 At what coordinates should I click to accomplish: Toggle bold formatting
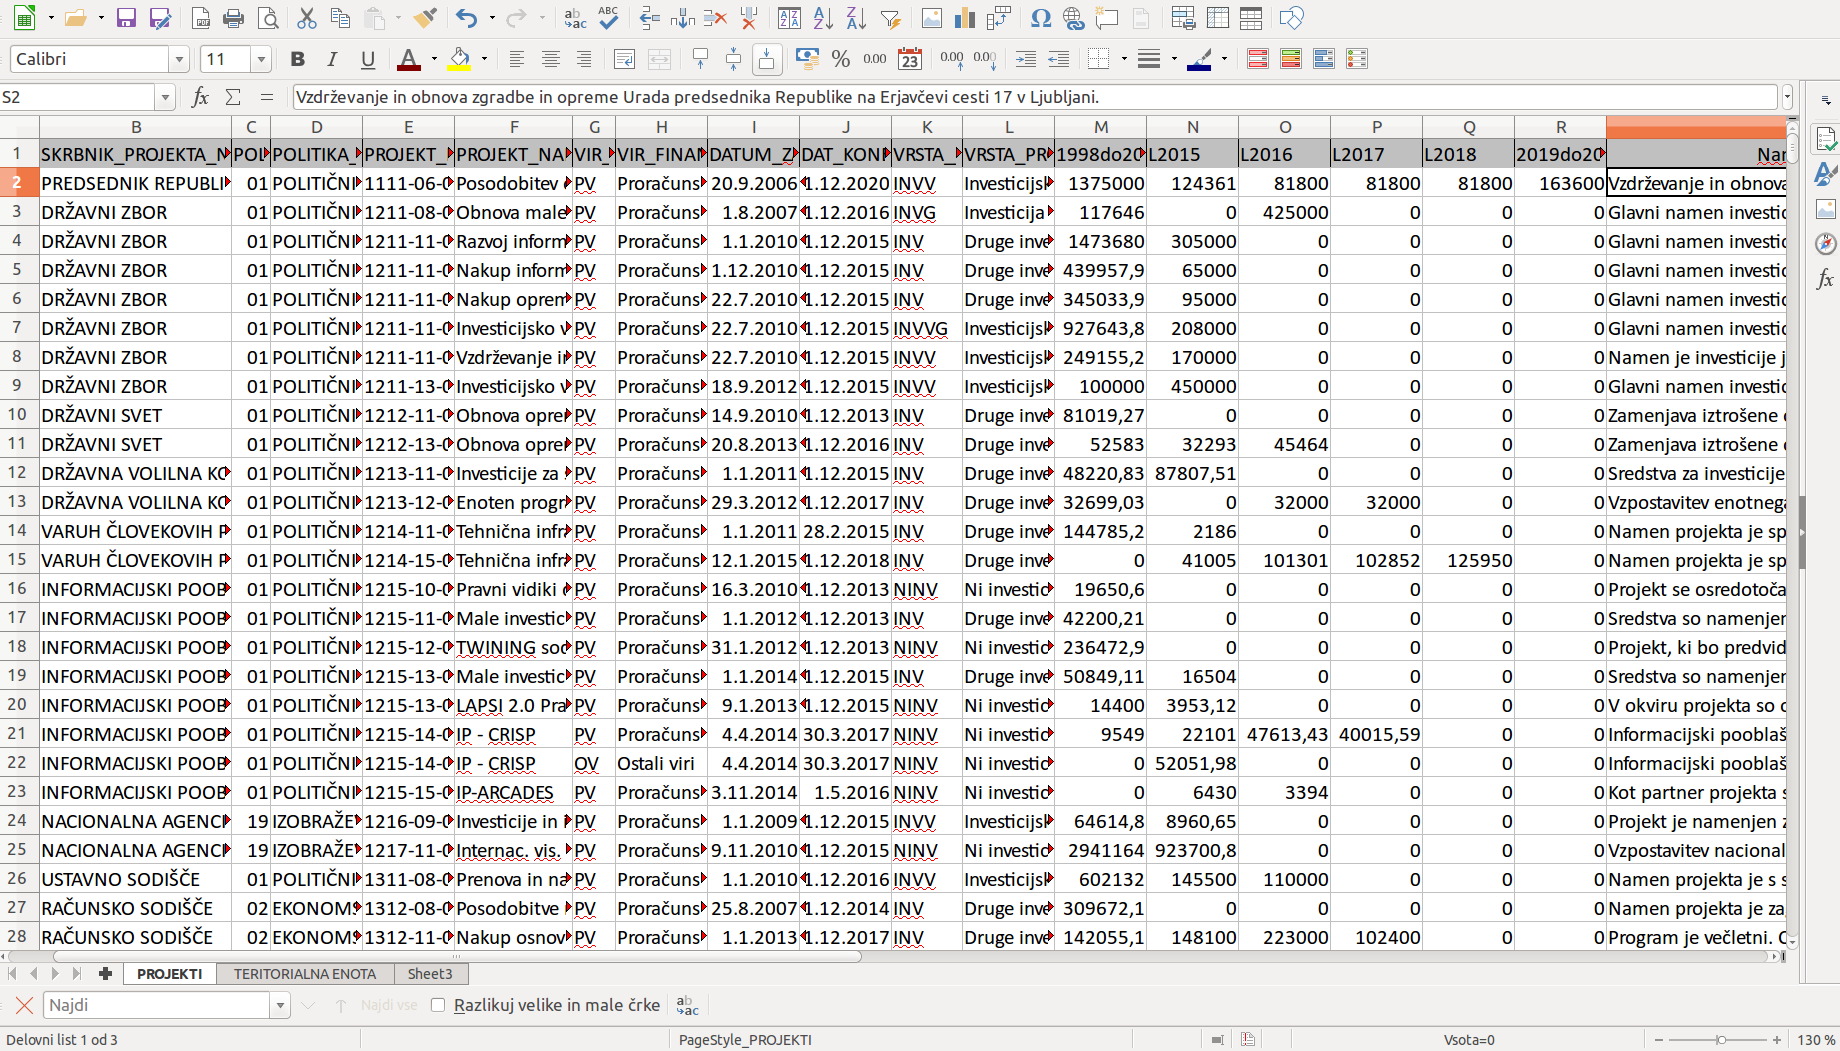pyautogui.click(x=297, y=59)
